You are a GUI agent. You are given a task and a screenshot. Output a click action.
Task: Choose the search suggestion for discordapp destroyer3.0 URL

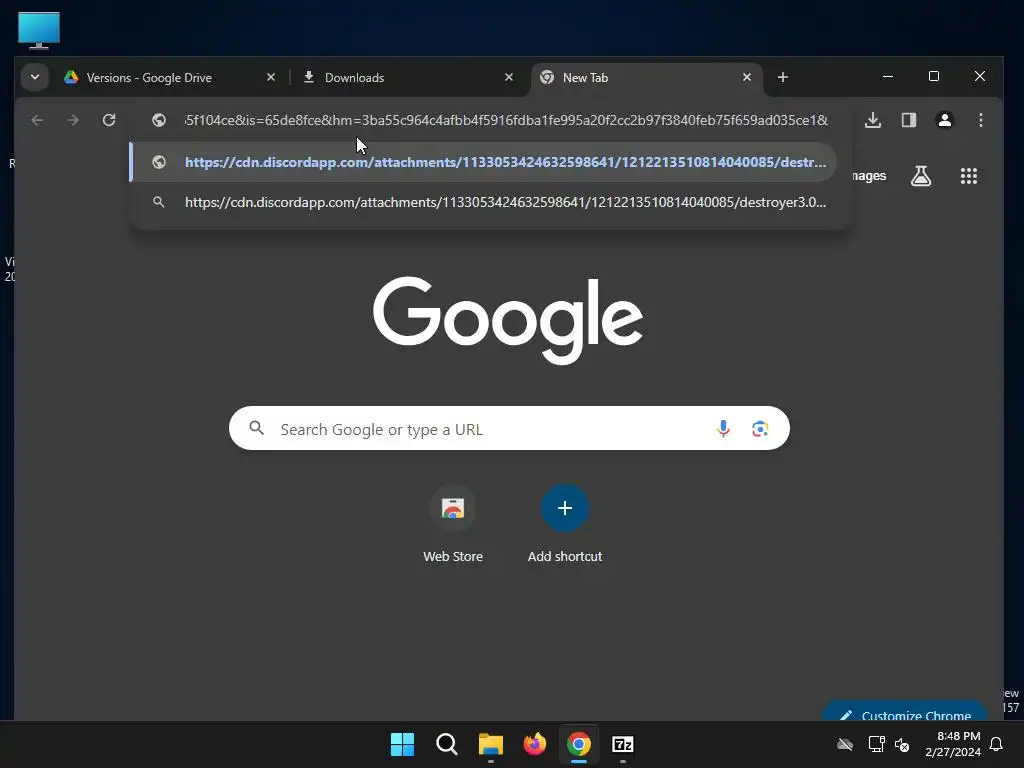483,202
